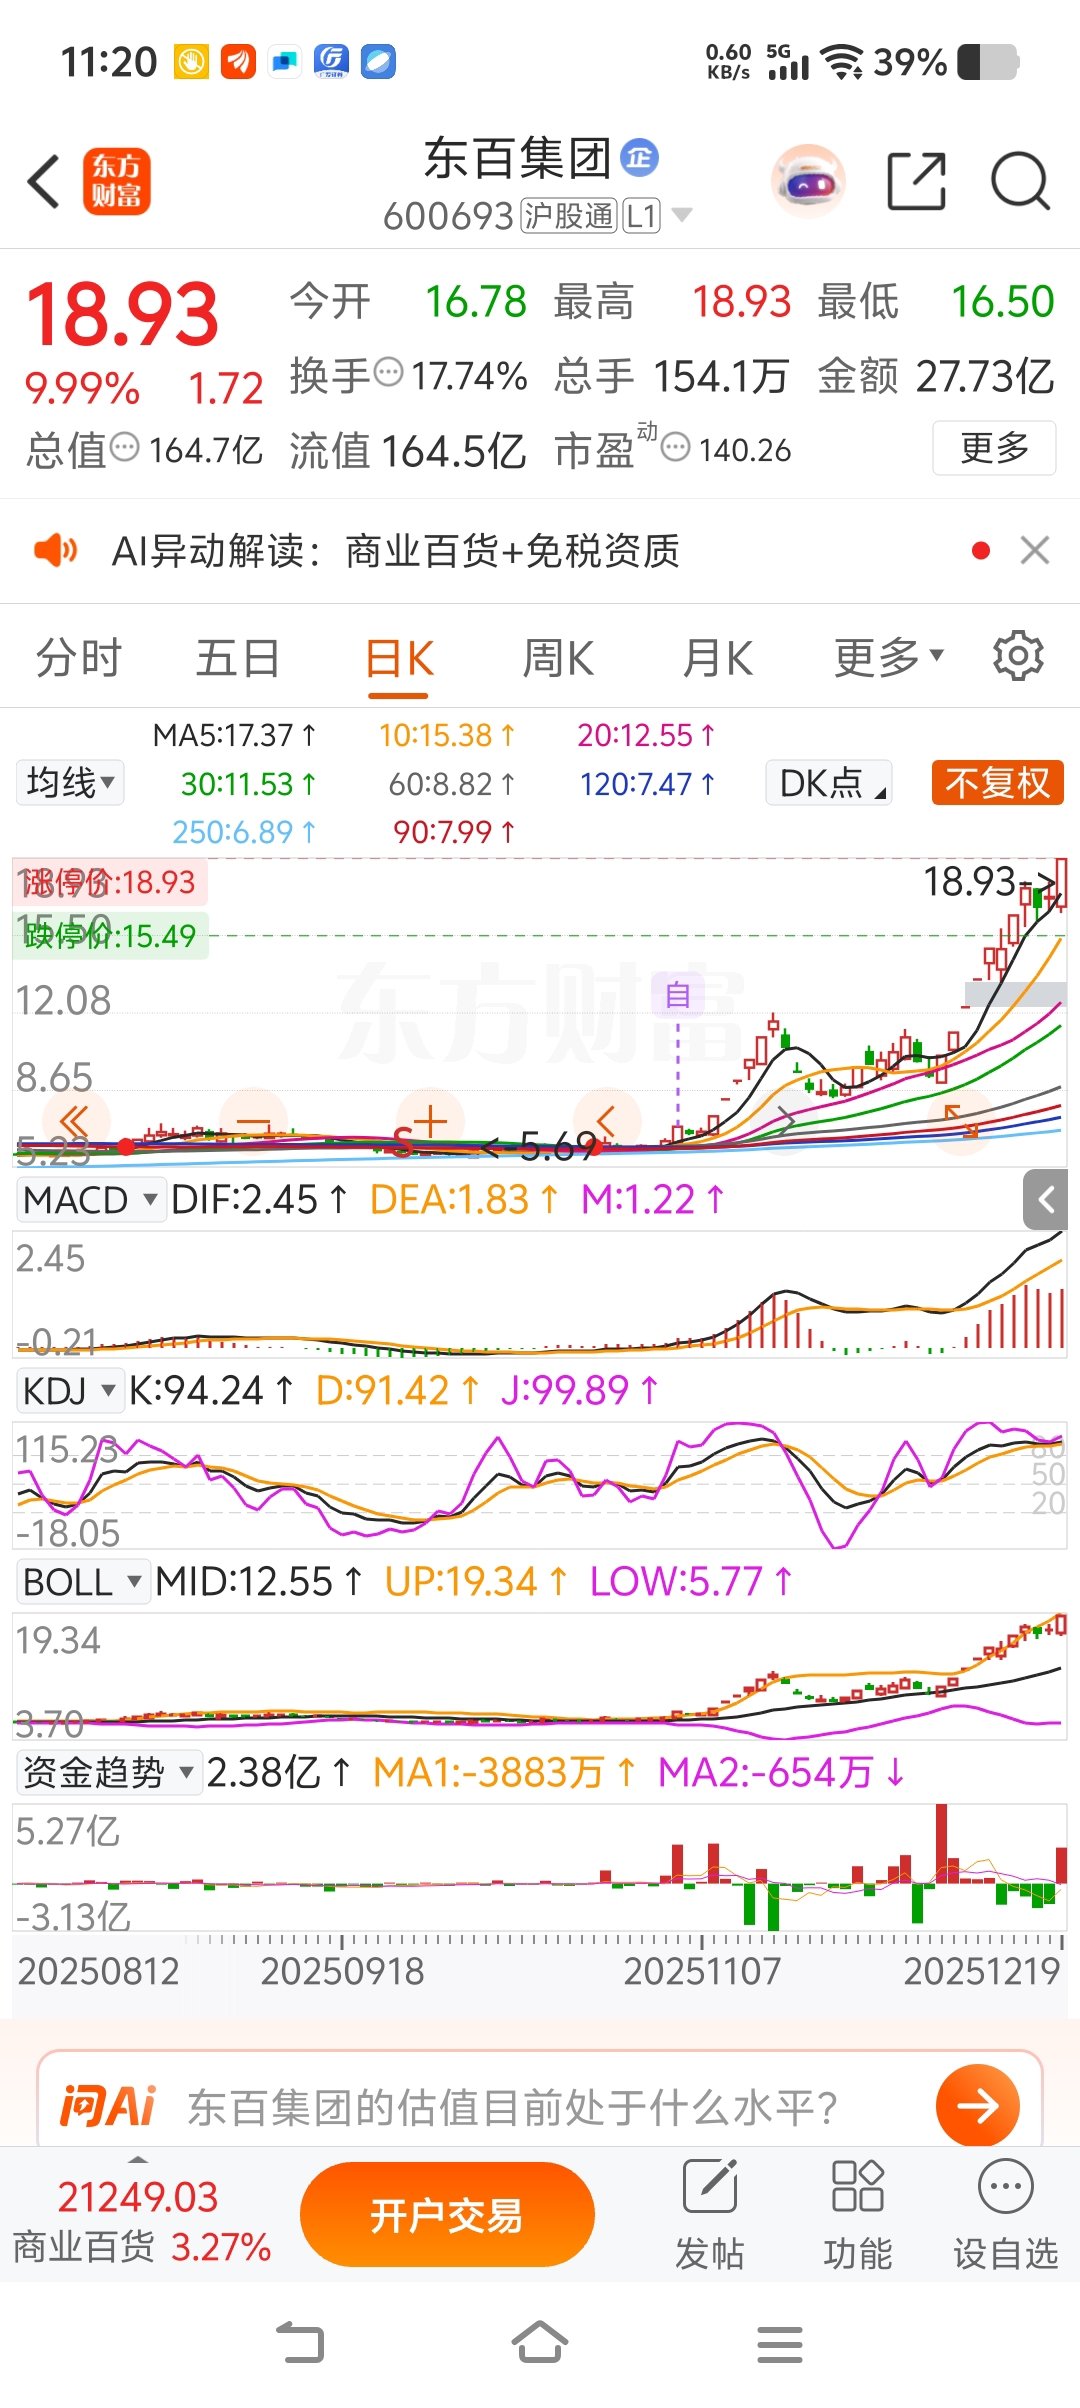Open chart settings gear icon

point(1018,656)
